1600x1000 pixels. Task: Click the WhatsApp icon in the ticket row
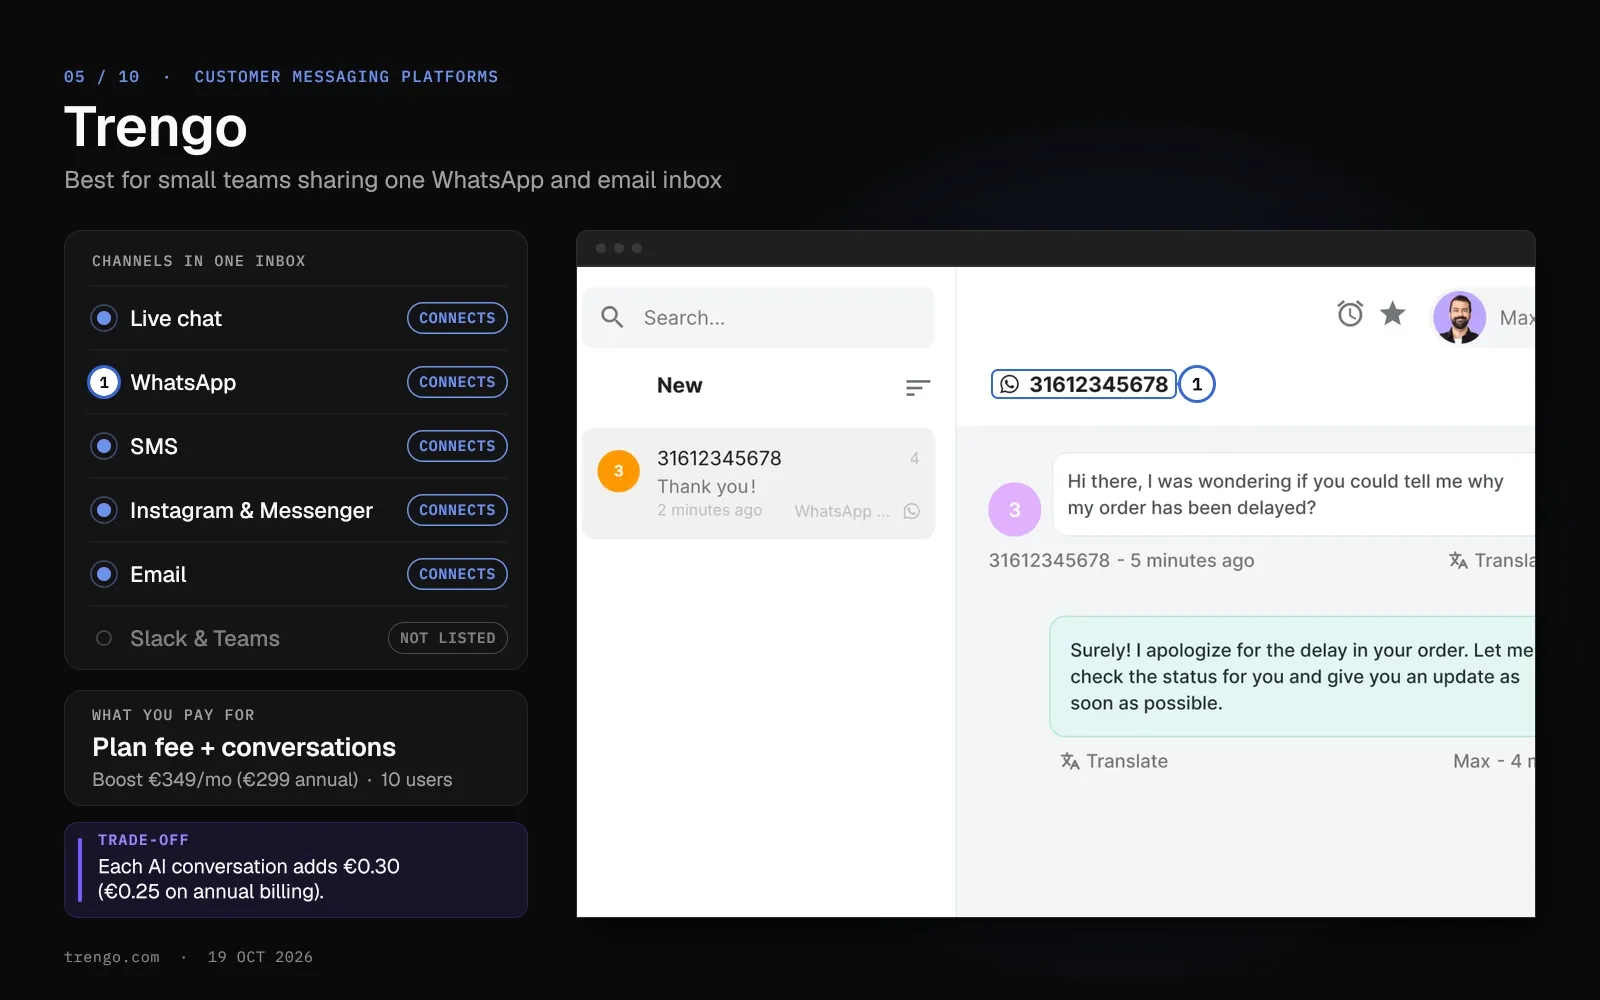coord(912,511)
